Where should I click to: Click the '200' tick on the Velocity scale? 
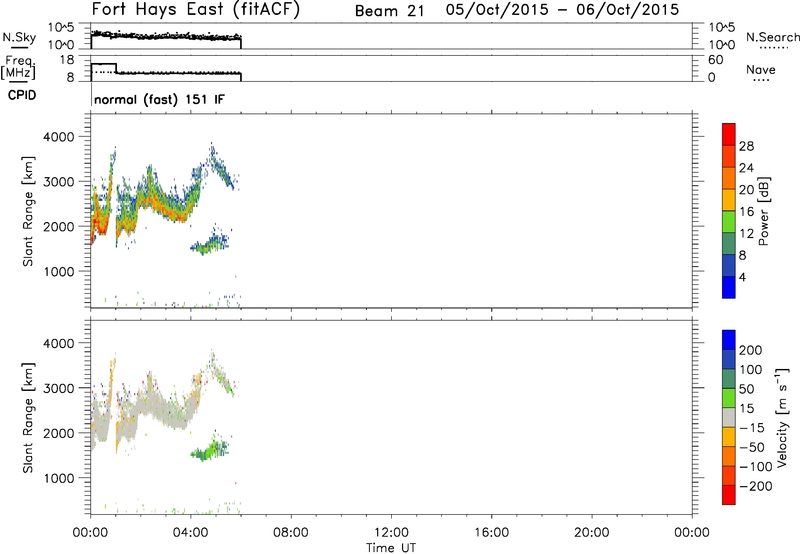coord(751,350)
